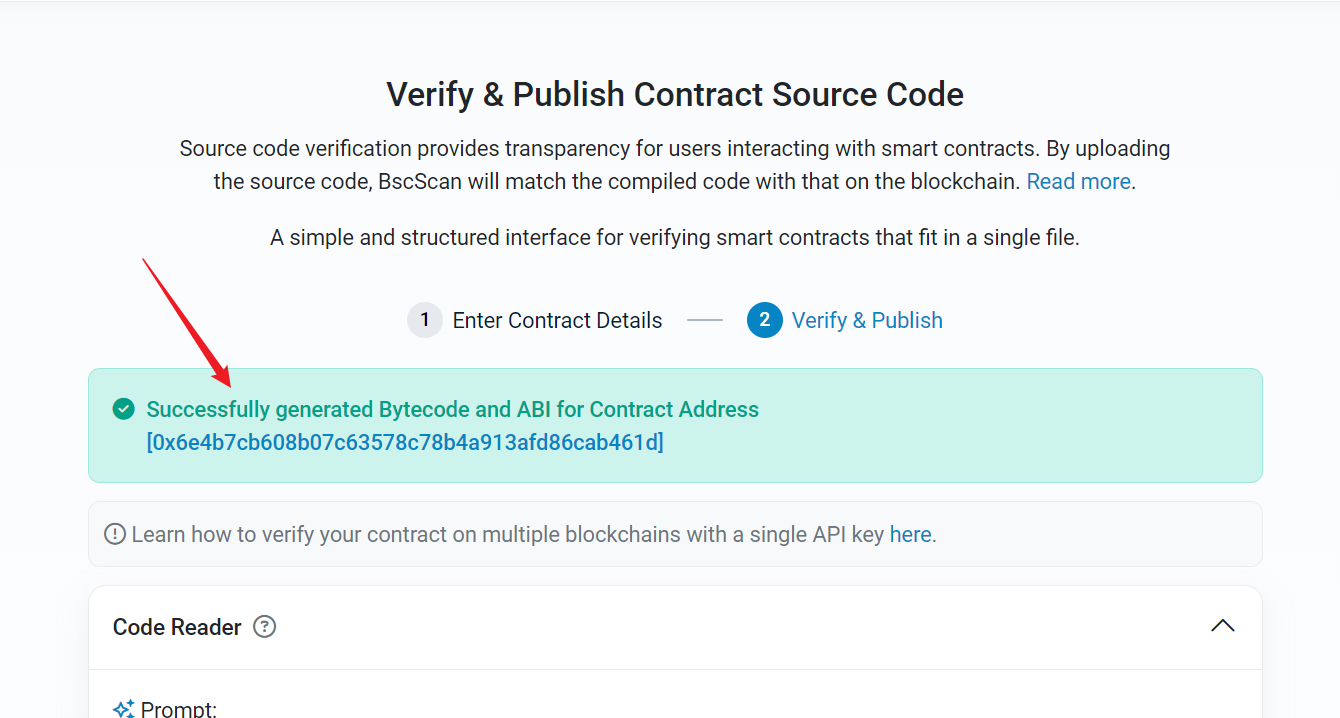Select the Verify & Publish step label
The image size is (1340, 718).
tap(867, 321)
